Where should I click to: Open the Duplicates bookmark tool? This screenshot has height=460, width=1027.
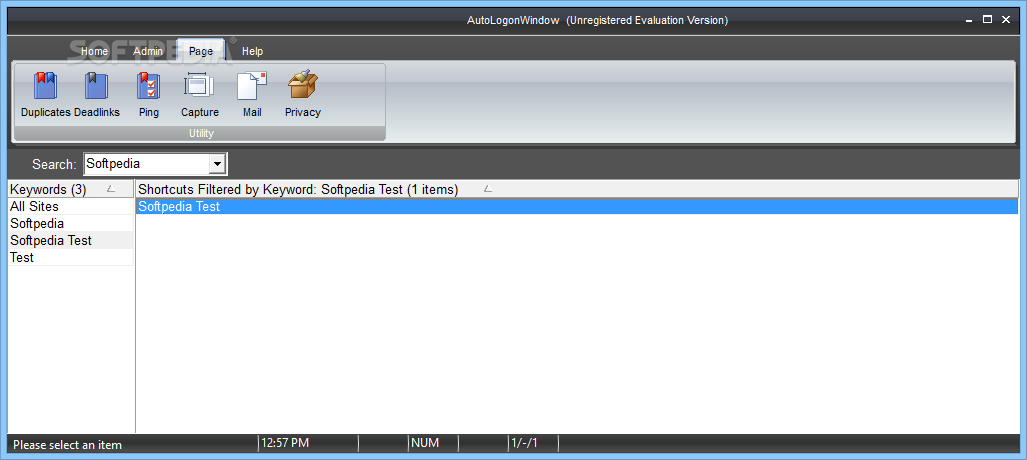(45, 95)
